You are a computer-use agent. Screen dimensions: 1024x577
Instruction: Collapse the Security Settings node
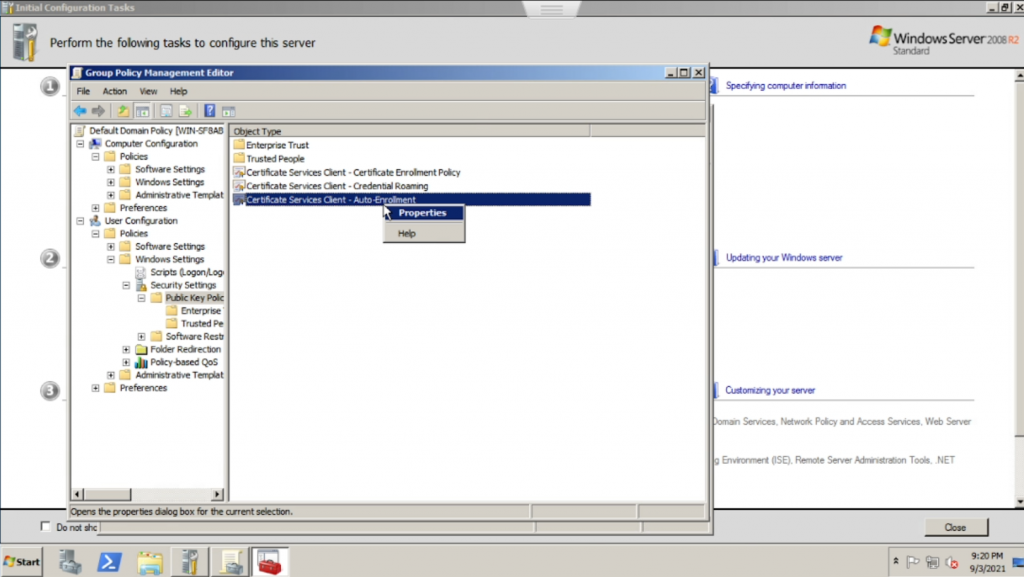point(126,285)
